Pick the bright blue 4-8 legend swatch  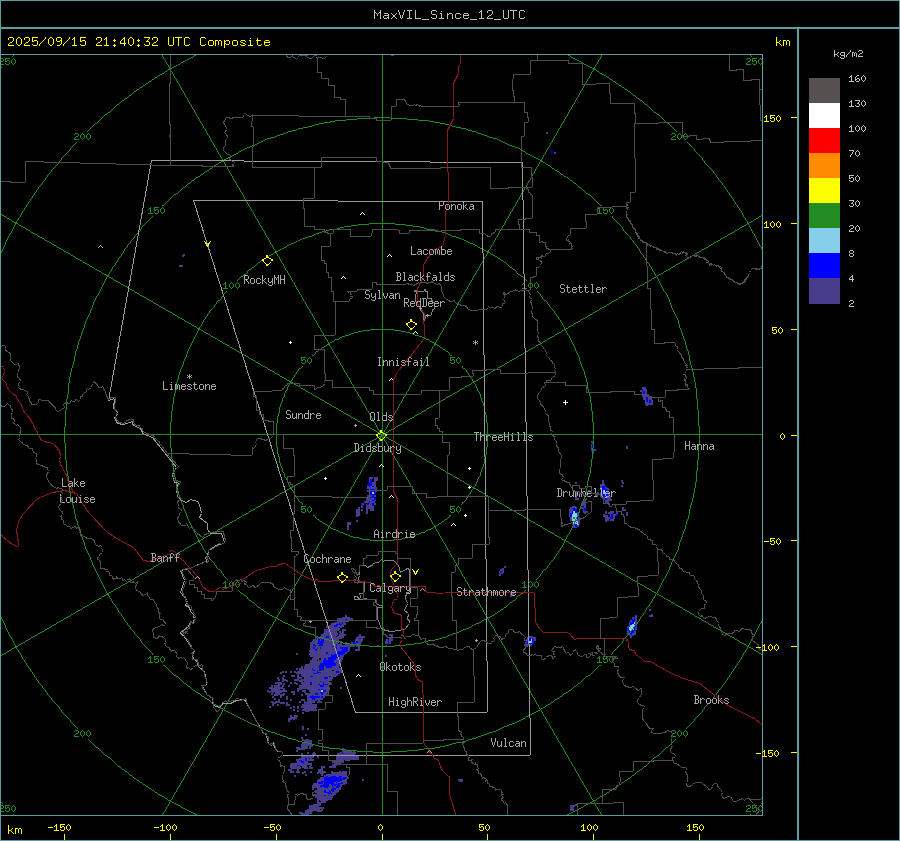824,266
